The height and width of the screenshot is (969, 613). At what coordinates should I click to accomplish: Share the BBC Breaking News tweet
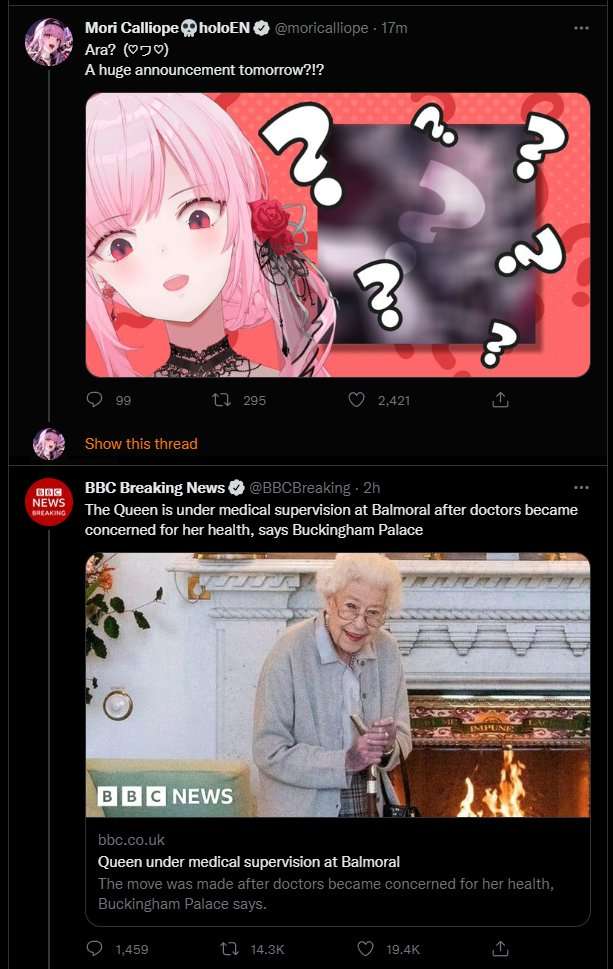(500, 948)
